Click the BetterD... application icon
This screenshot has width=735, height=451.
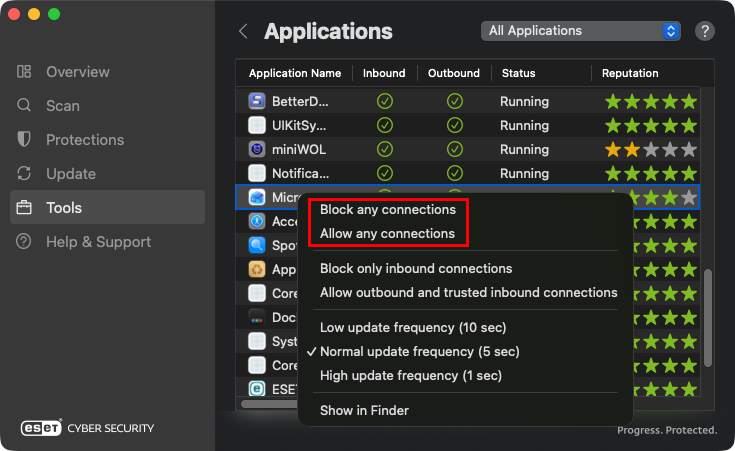click(x=257, y=101)
